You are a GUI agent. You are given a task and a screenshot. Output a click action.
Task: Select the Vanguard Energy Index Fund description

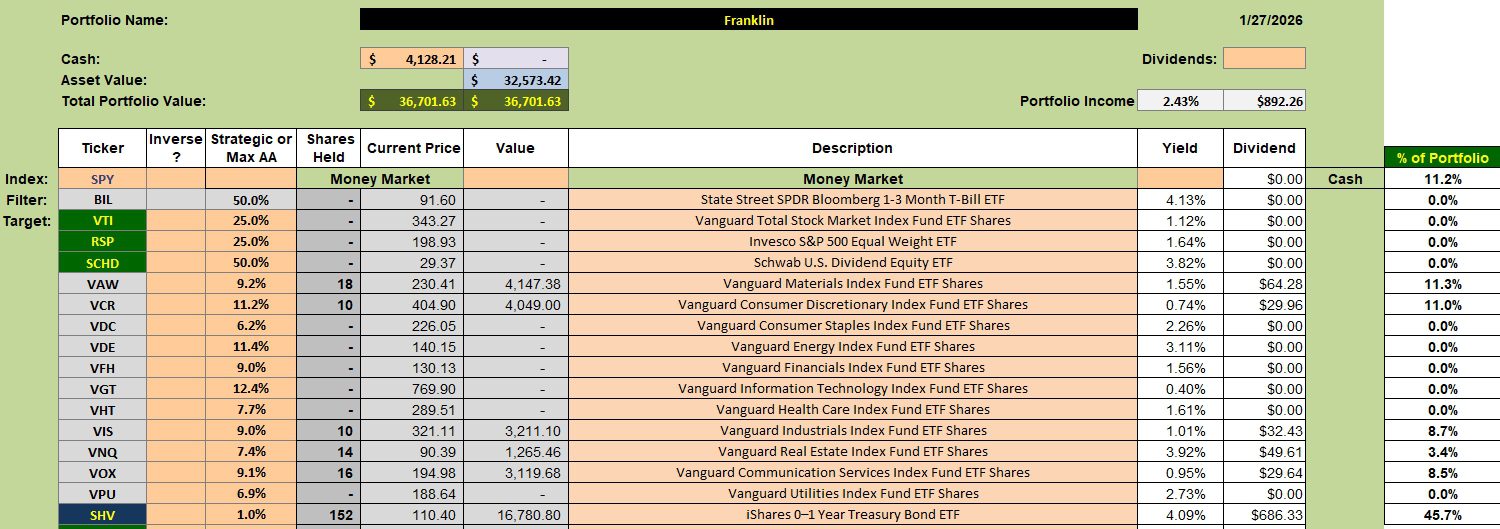(852, 347)
